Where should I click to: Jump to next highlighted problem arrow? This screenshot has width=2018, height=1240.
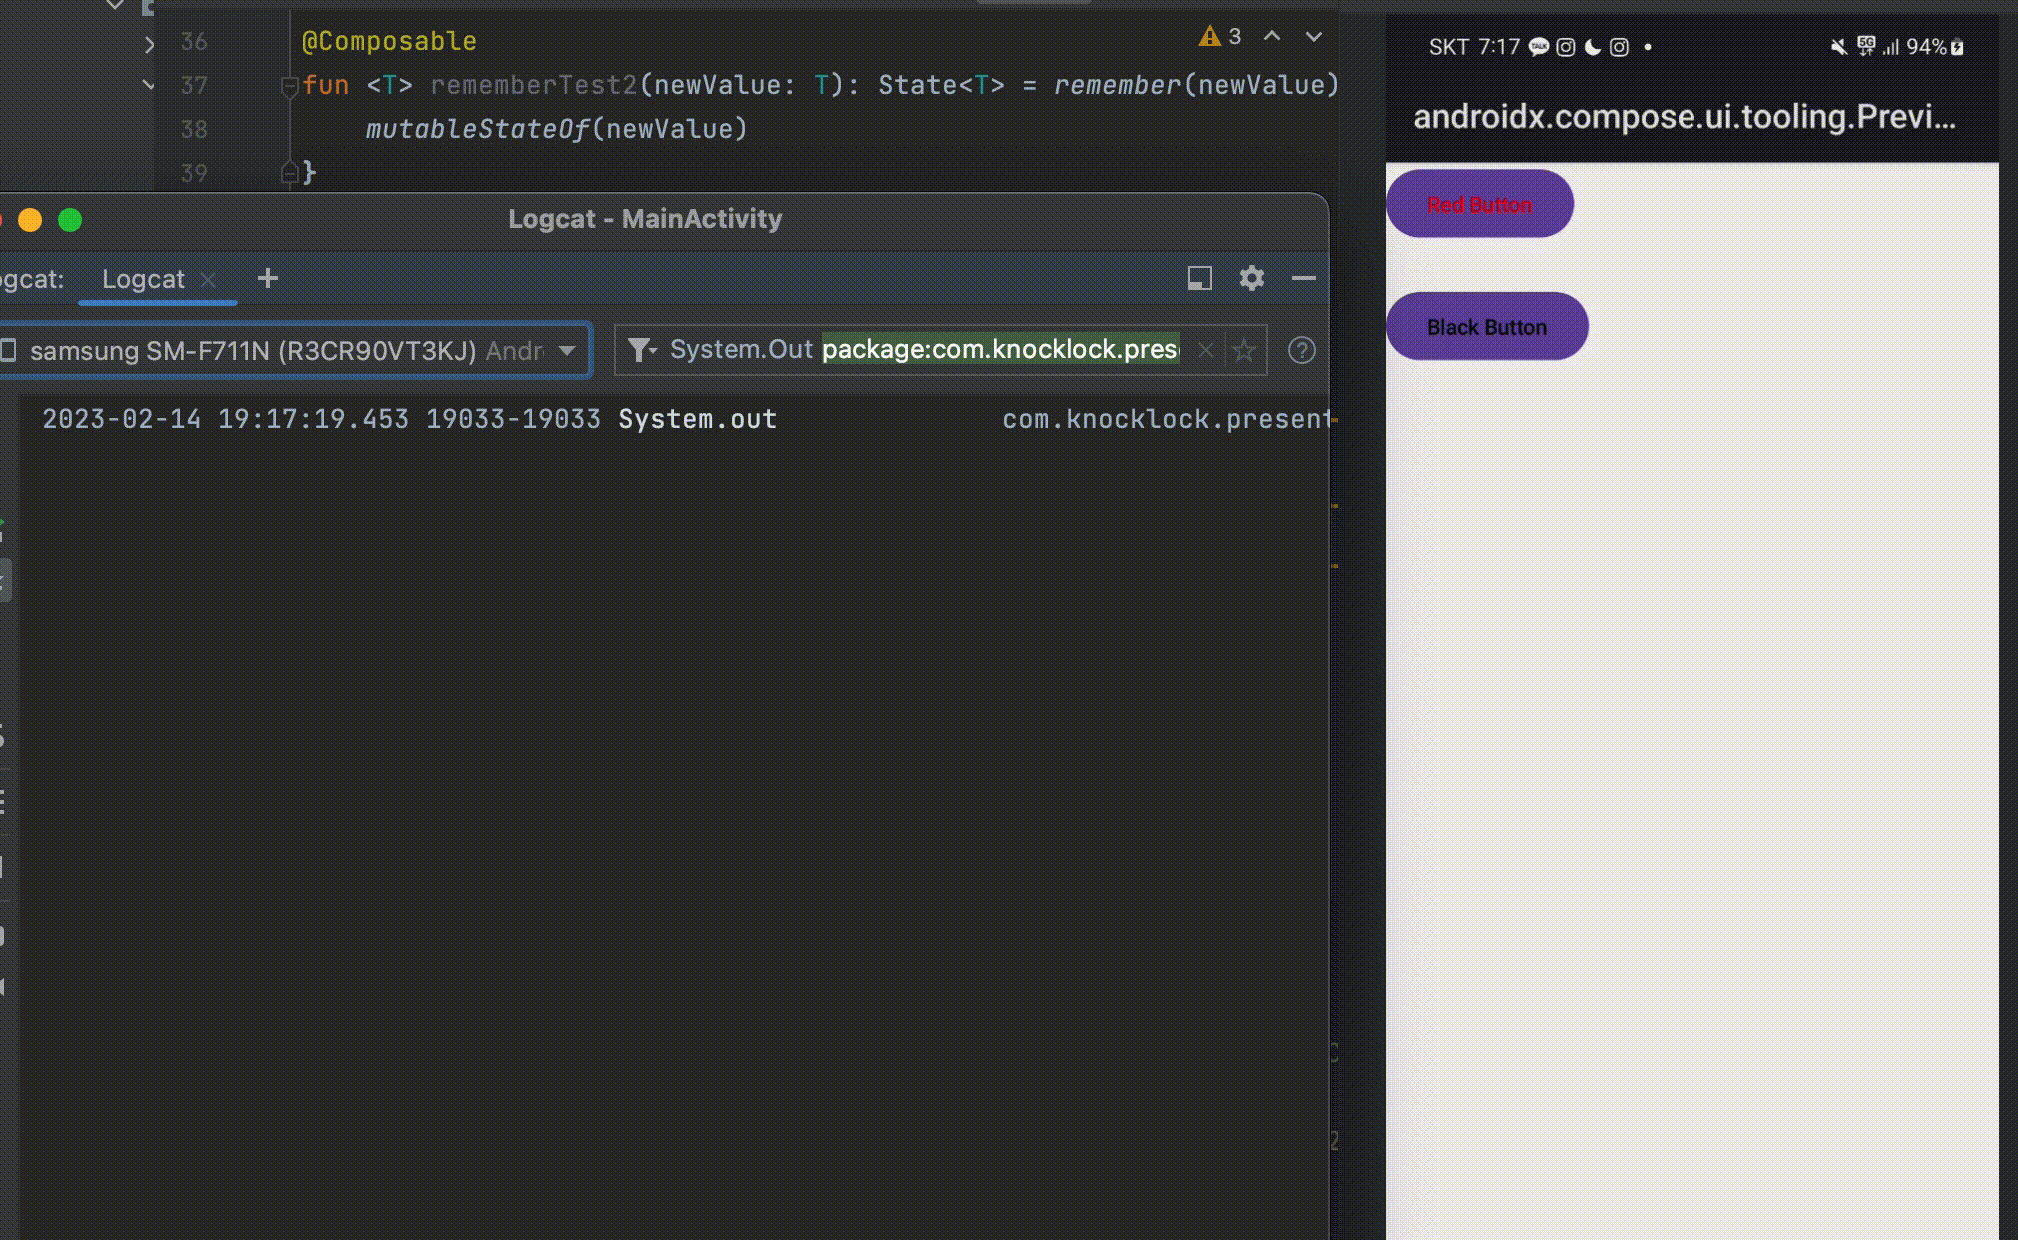[1313, 37]
